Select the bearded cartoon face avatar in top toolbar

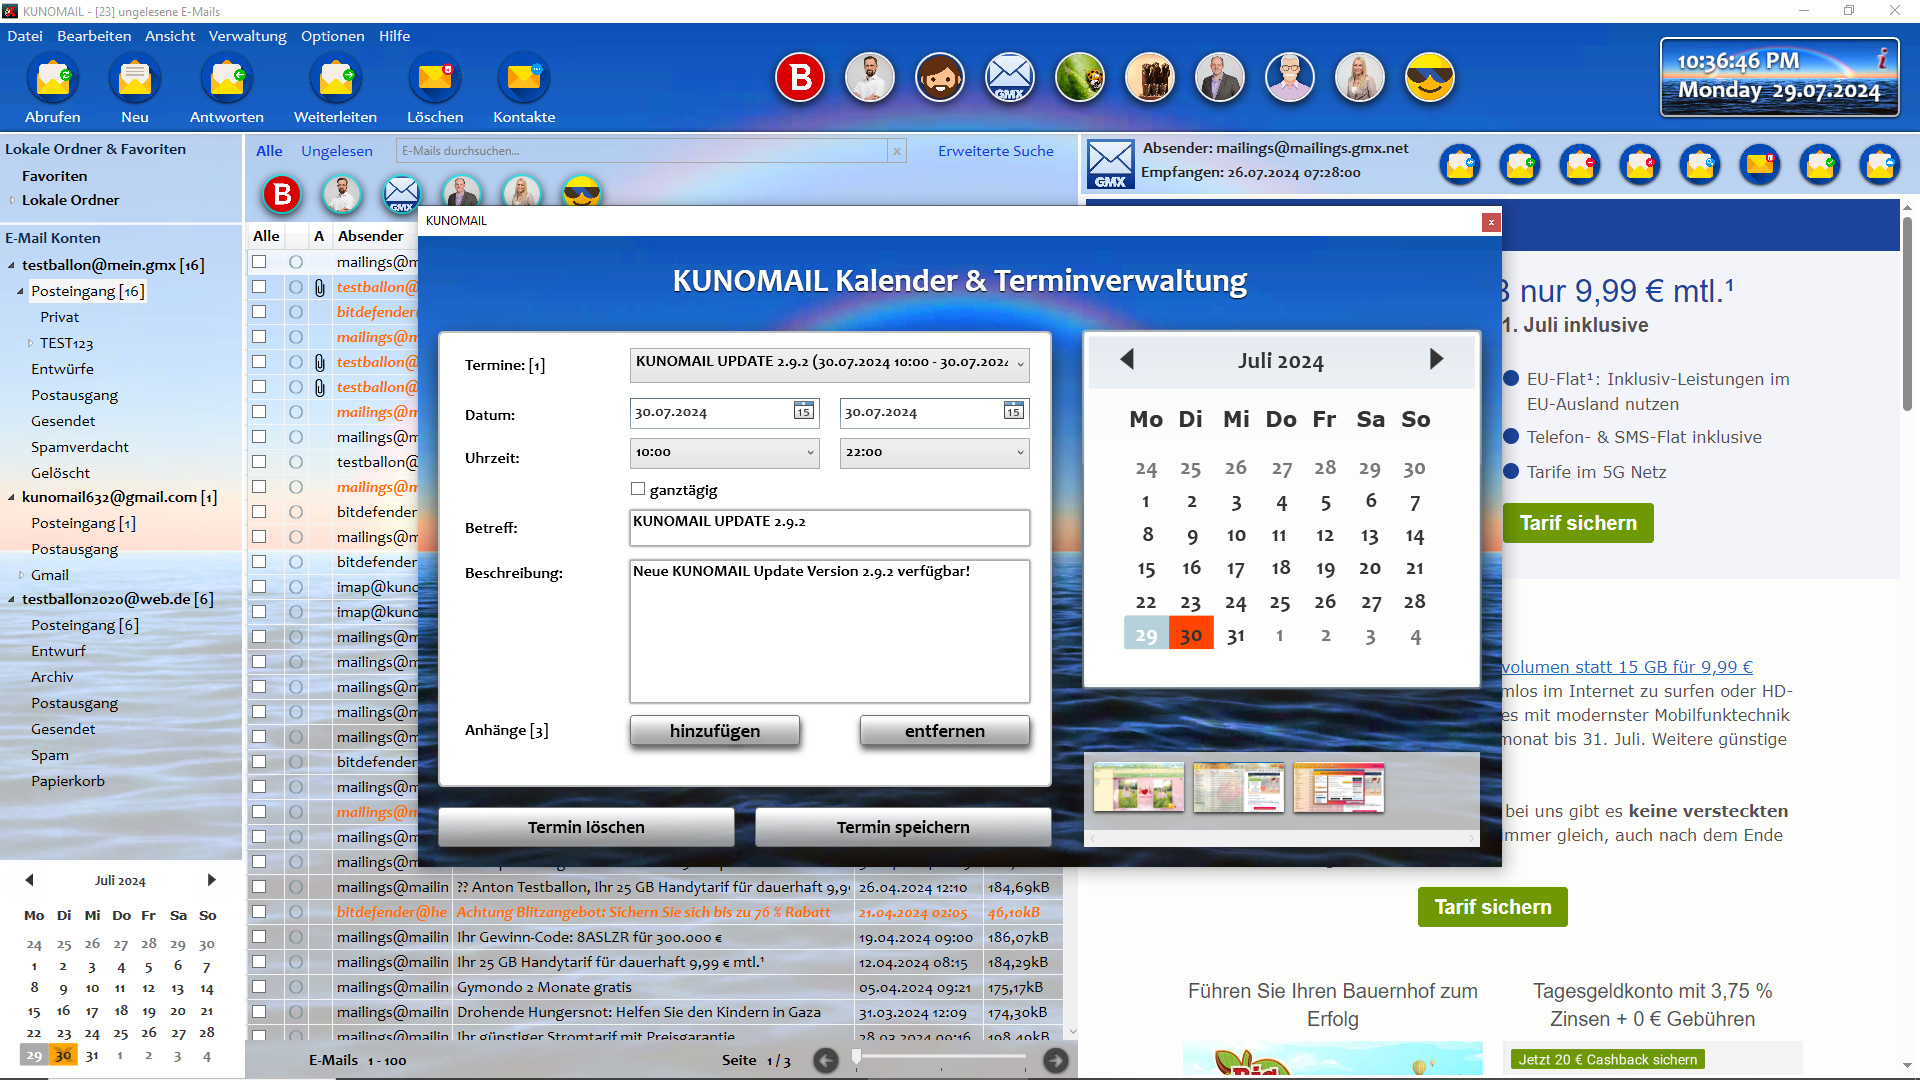point(940,78)
